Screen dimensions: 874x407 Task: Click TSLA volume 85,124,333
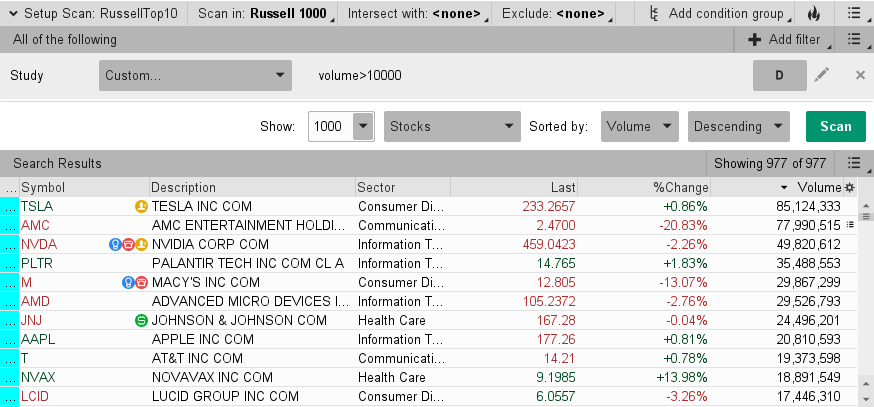pyautogui.click(x=808, y=207)
